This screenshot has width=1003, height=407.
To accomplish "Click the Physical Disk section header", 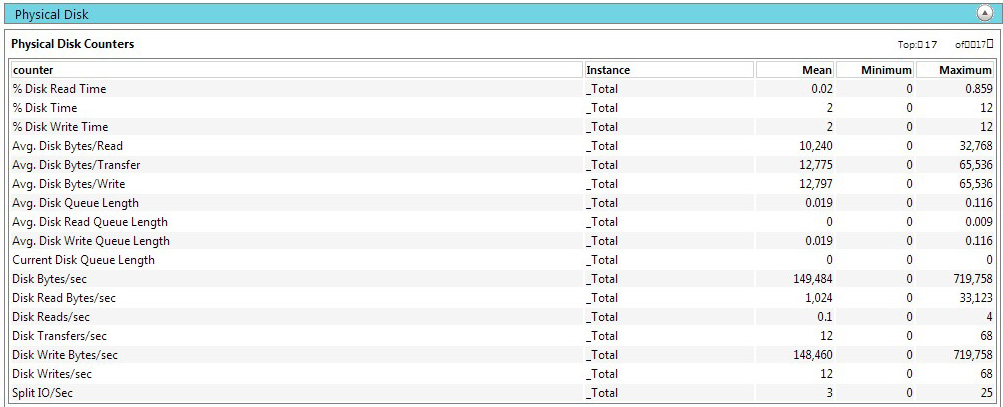I will 502,13.
